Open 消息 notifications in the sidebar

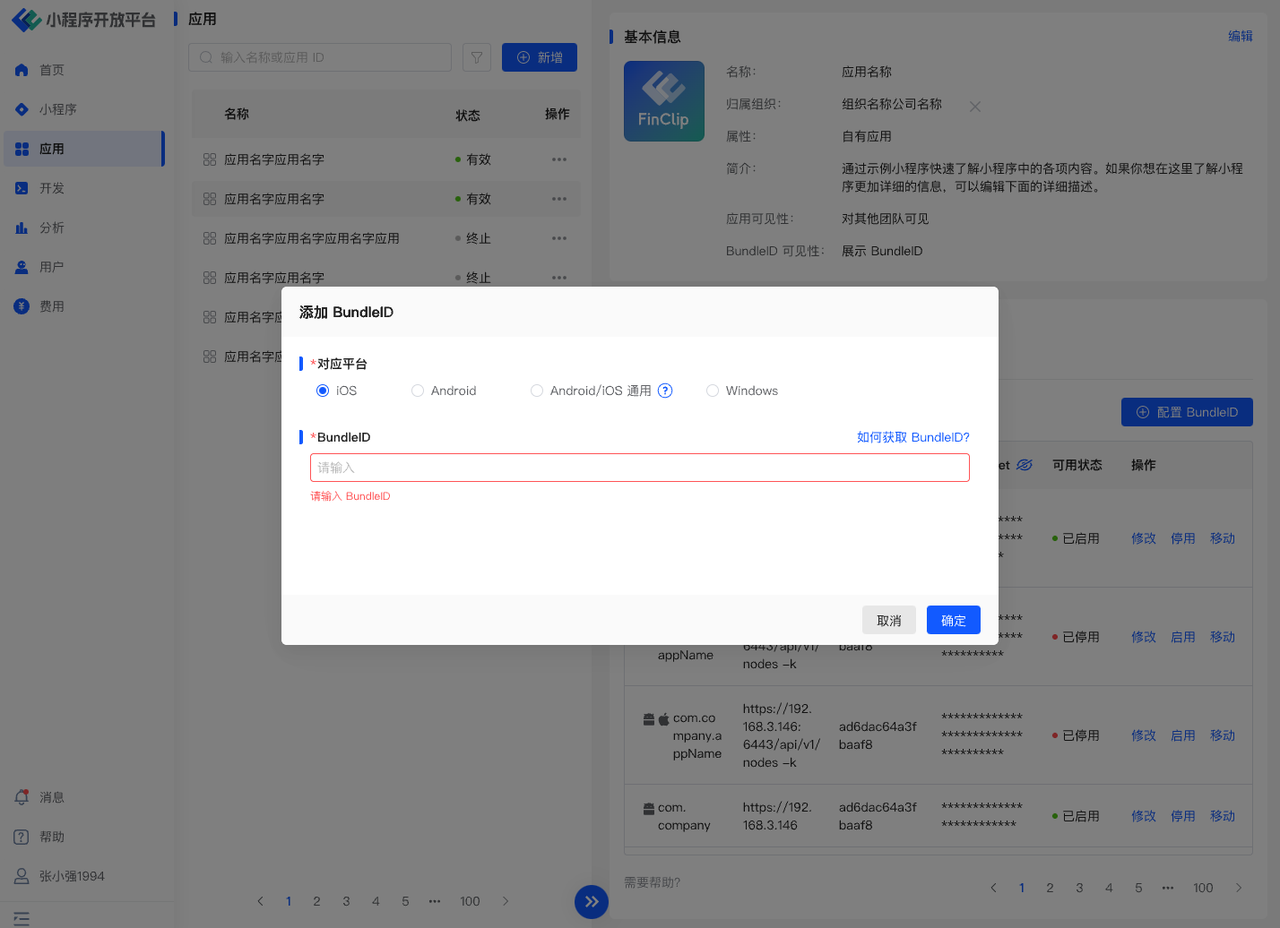[x=51, y=797]
